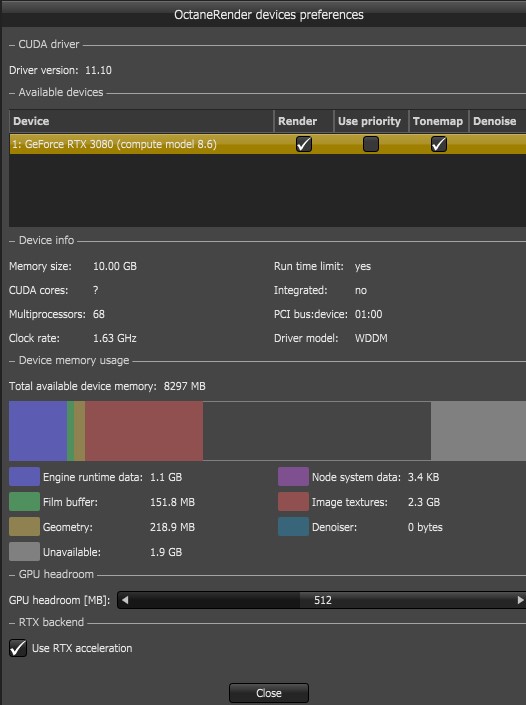Click the Node system data value 3.4 KB
The width and height of the screenshot is (526, 705).
pyautogui.click(x=423, y=477)
